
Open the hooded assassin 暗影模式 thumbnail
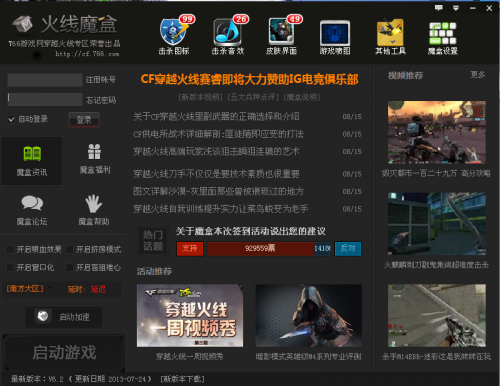tap(309, 315)
